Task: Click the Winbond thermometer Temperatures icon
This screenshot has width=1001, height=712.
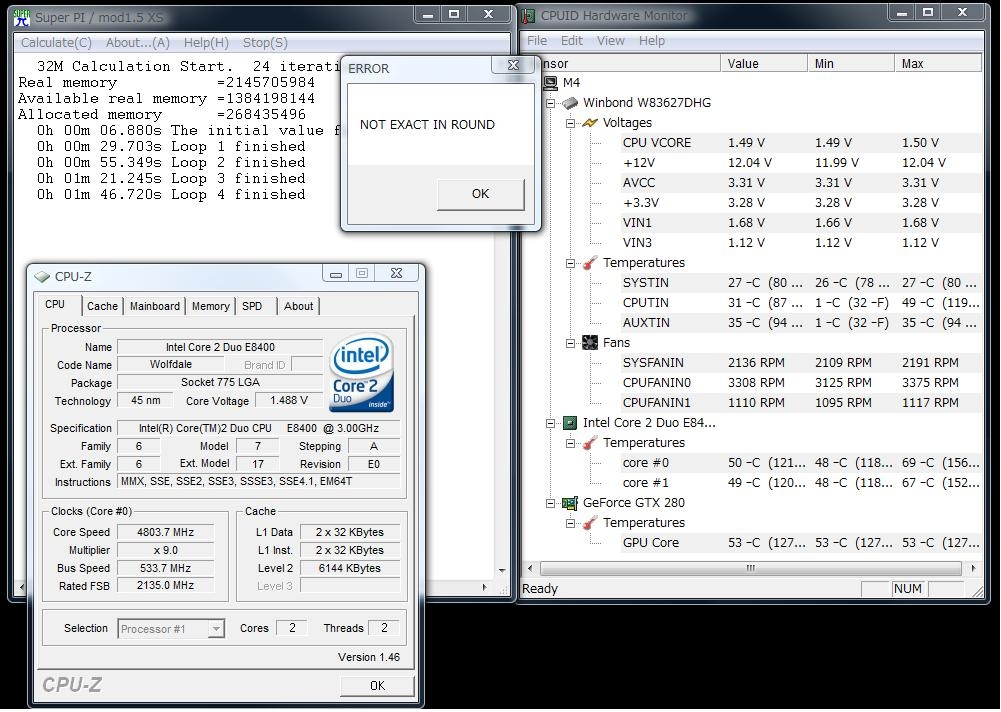Action: [589, 263]
